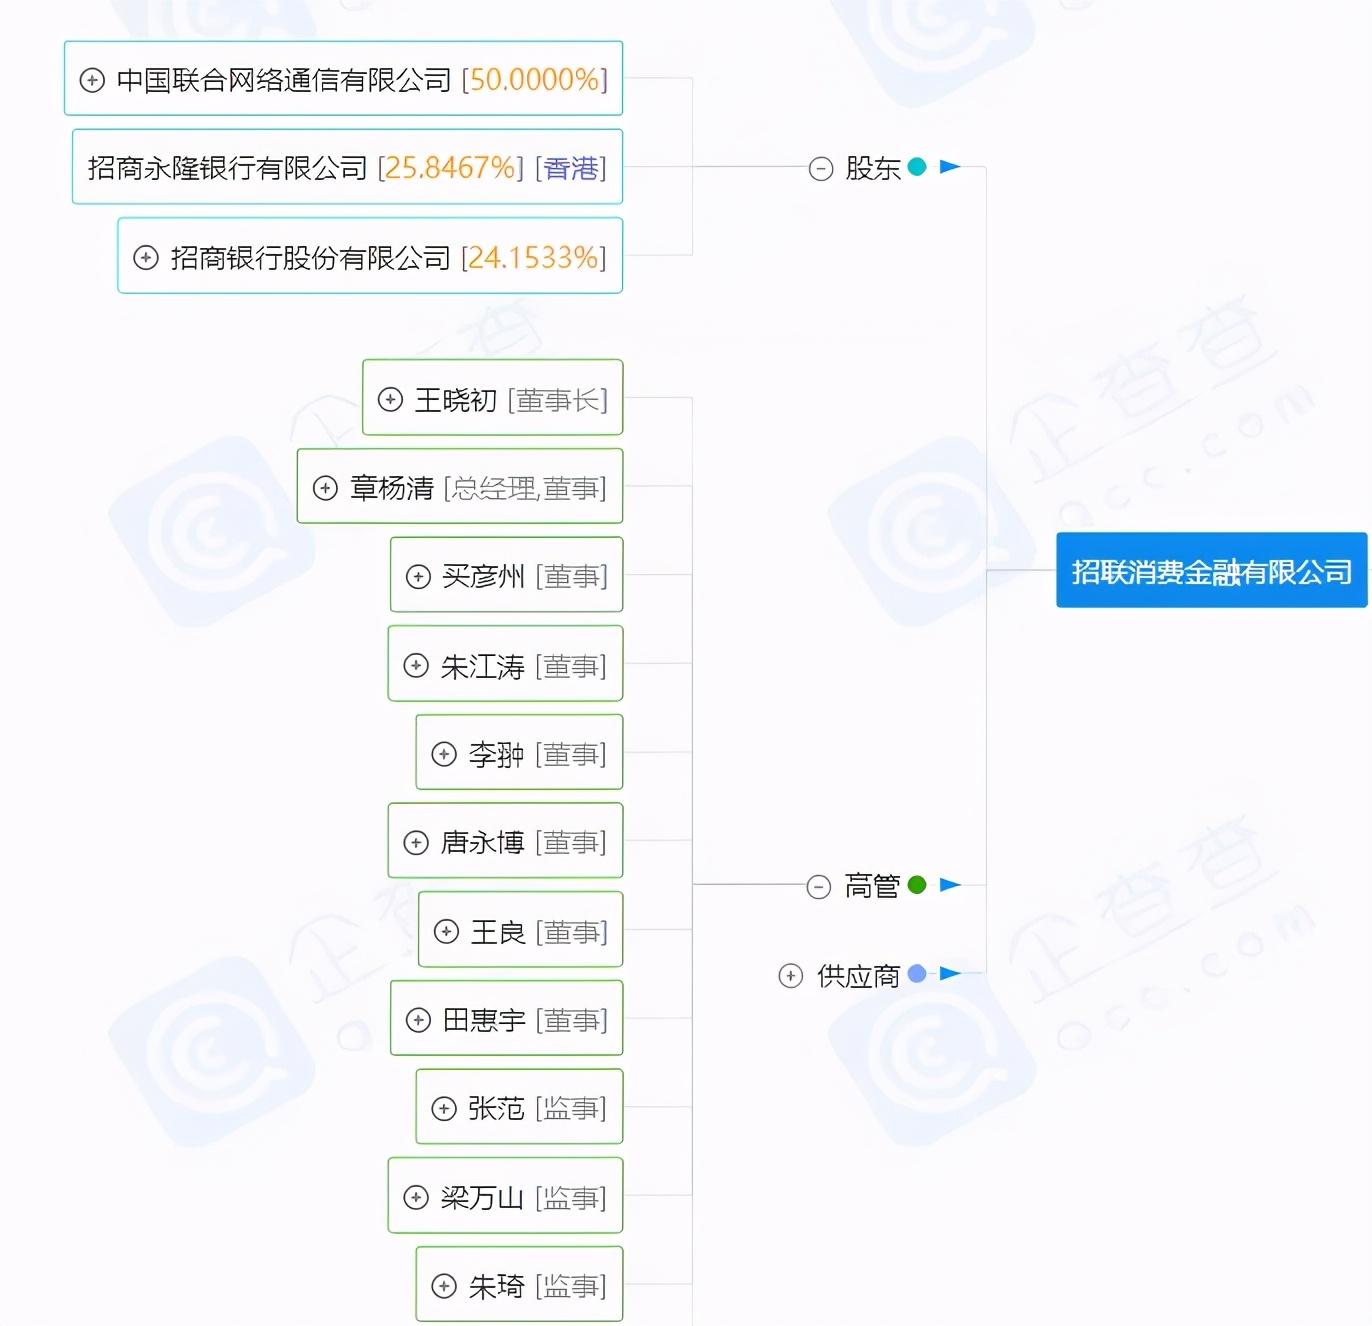This screenshot has height=1326, width=1372.
Task: Click the 24.1533% share percentage
Action: (x=534, y=258)
